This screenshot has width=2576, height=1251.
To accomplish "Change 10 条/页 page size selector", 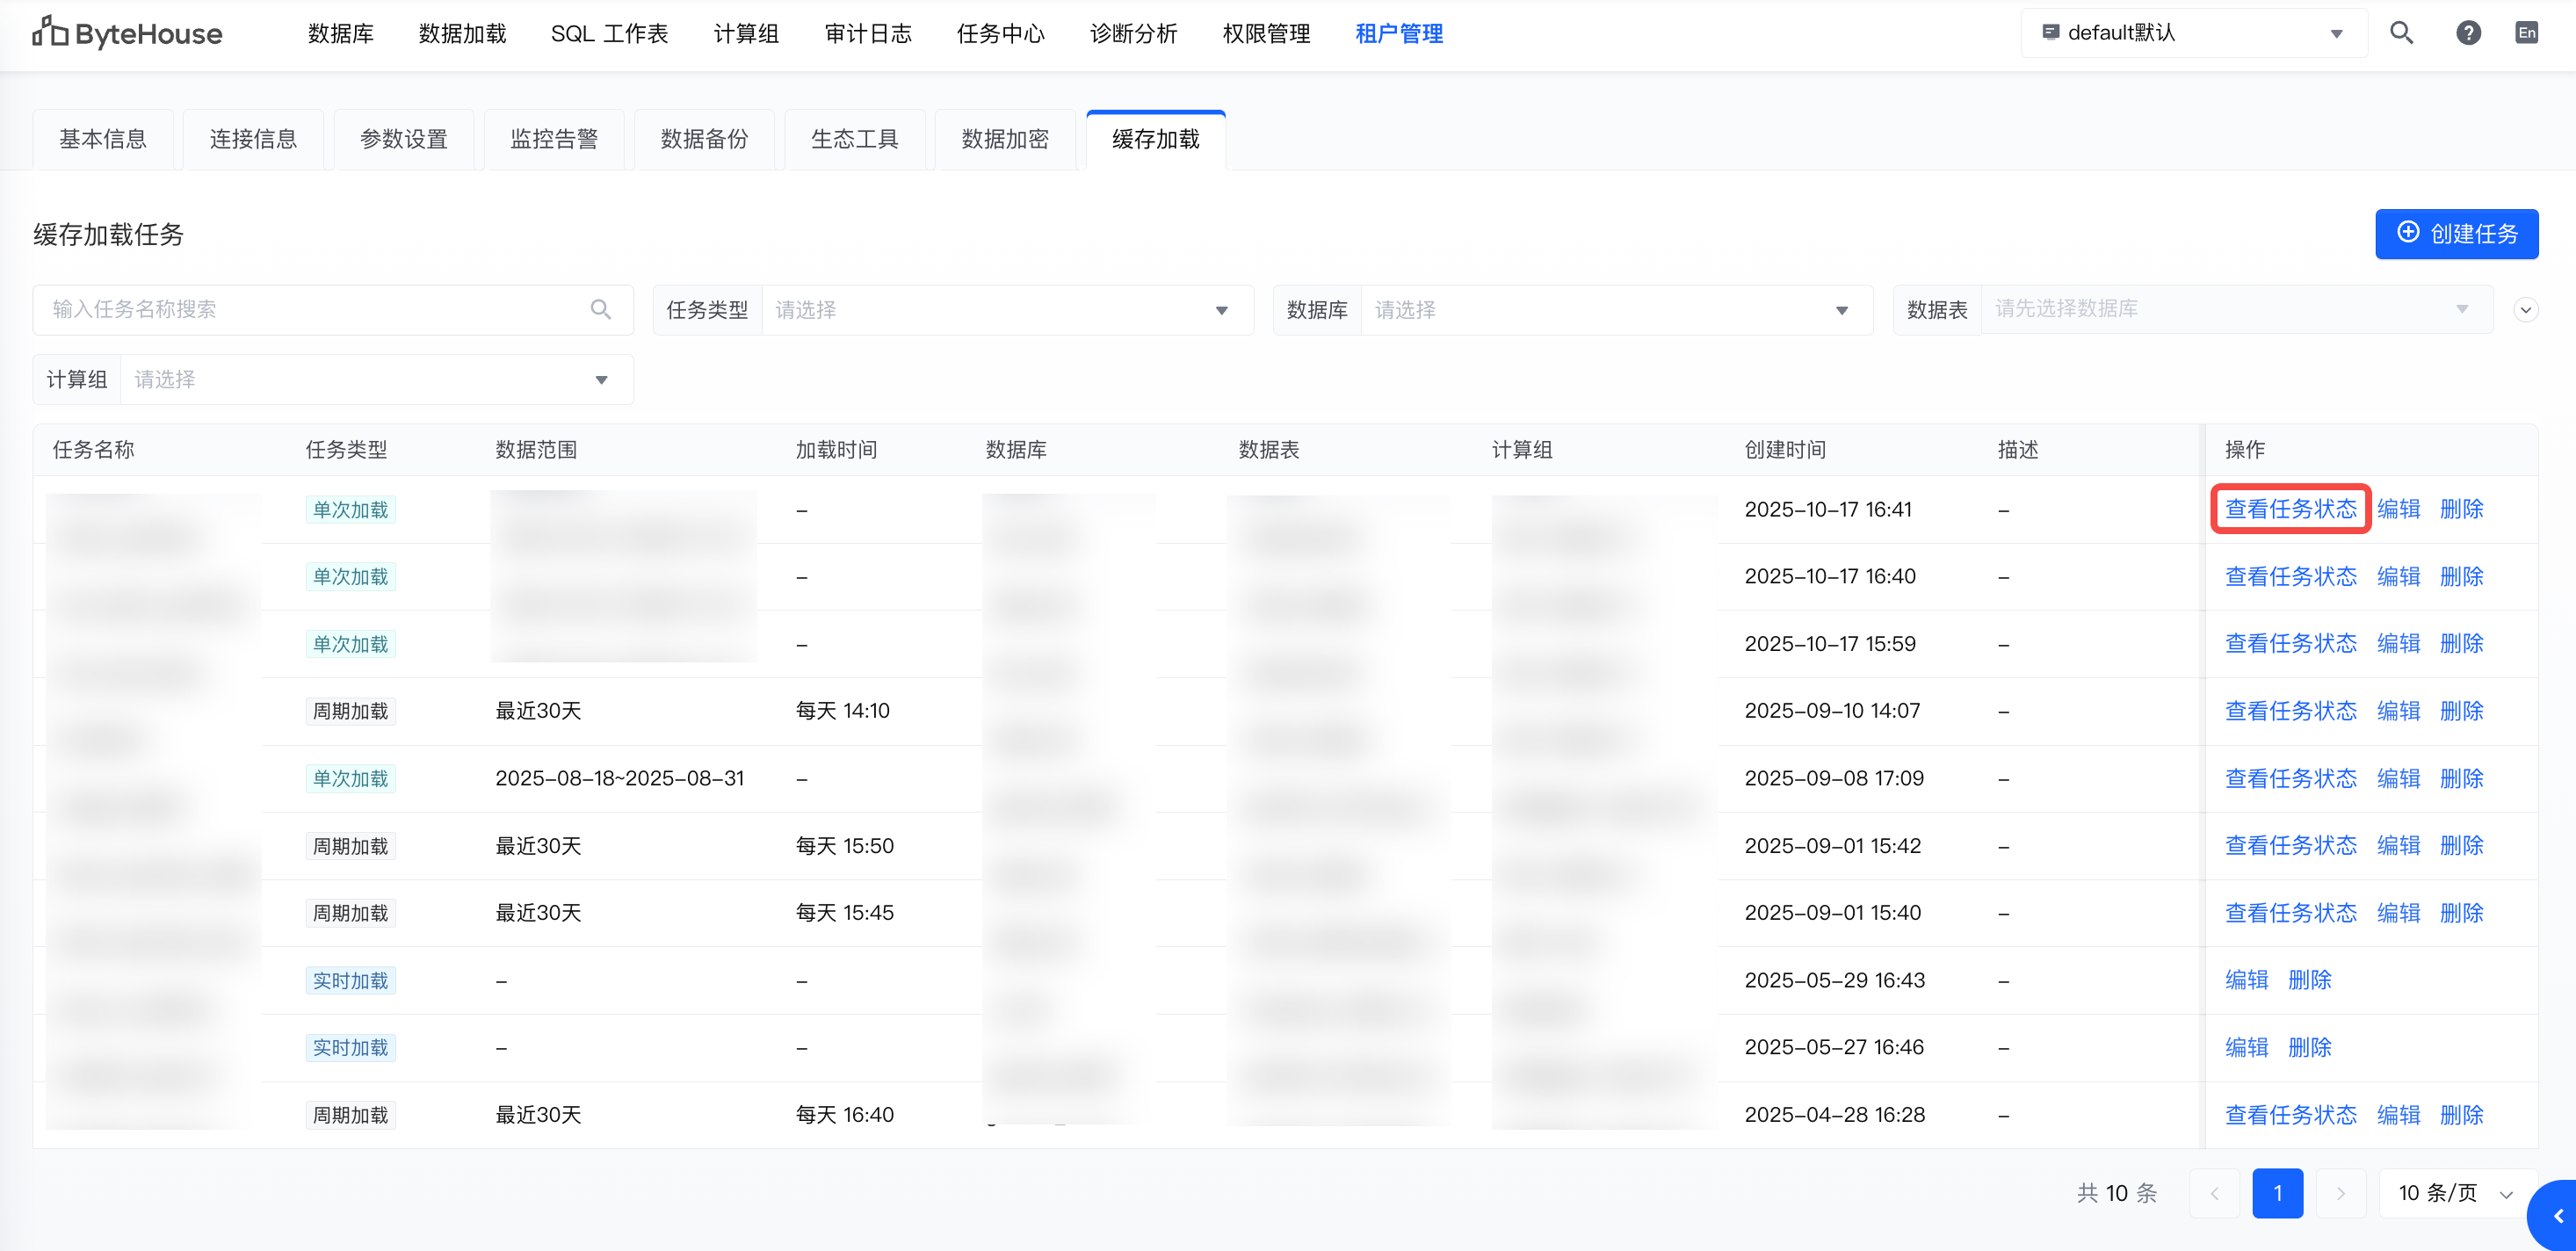I will click(x=2455, y=1193).
